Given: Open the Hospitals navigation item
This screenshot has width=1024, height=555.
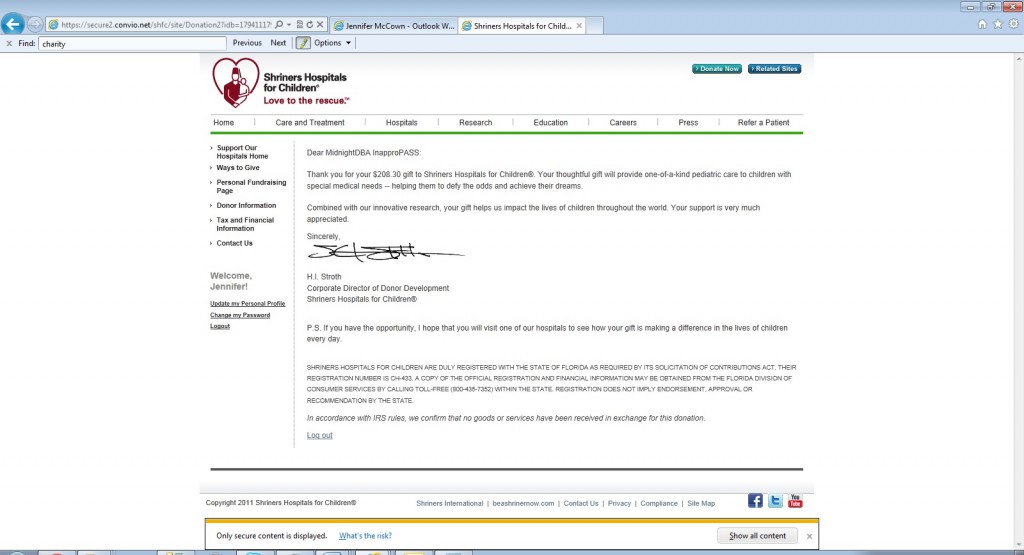Looking at the screenshot, I should [401, 123].
